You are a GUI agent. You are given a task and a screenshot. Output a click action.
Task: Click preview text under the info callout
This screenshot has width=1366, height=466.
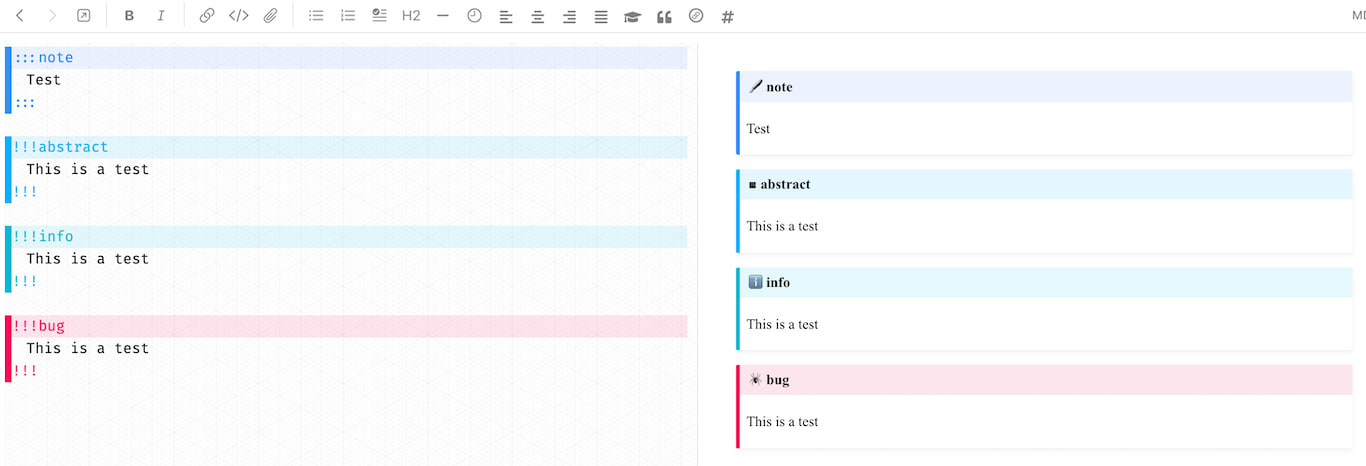tap(782, 324)
